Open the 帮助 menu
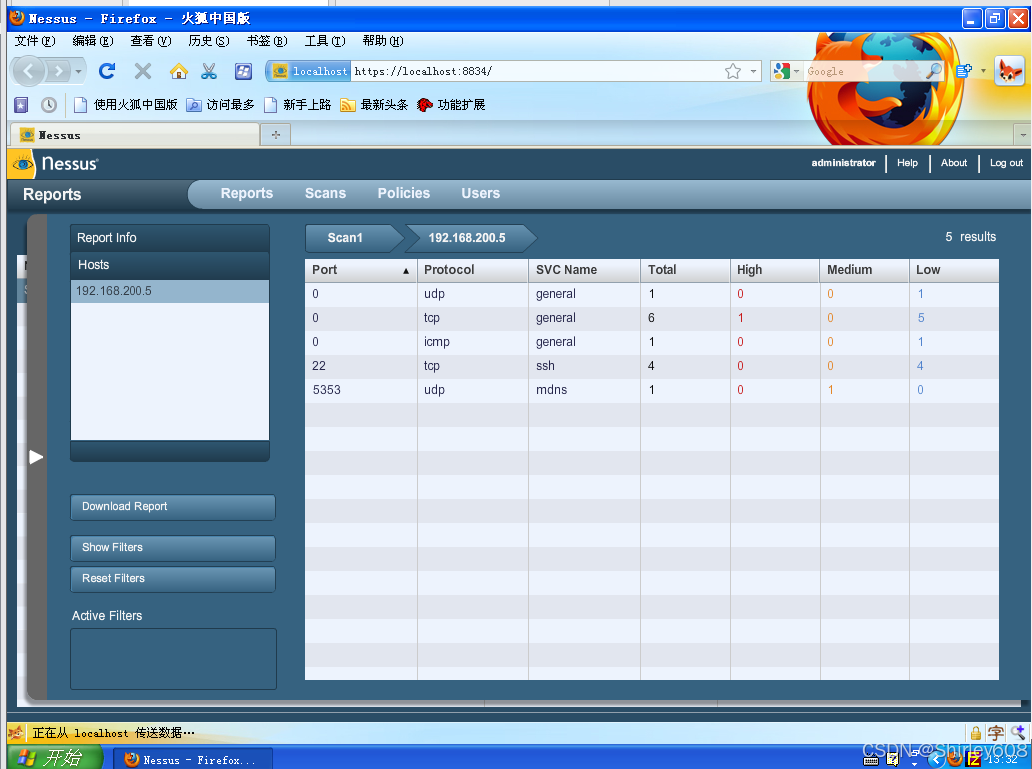Screen dimensions: 1032x769 [382, 41]
